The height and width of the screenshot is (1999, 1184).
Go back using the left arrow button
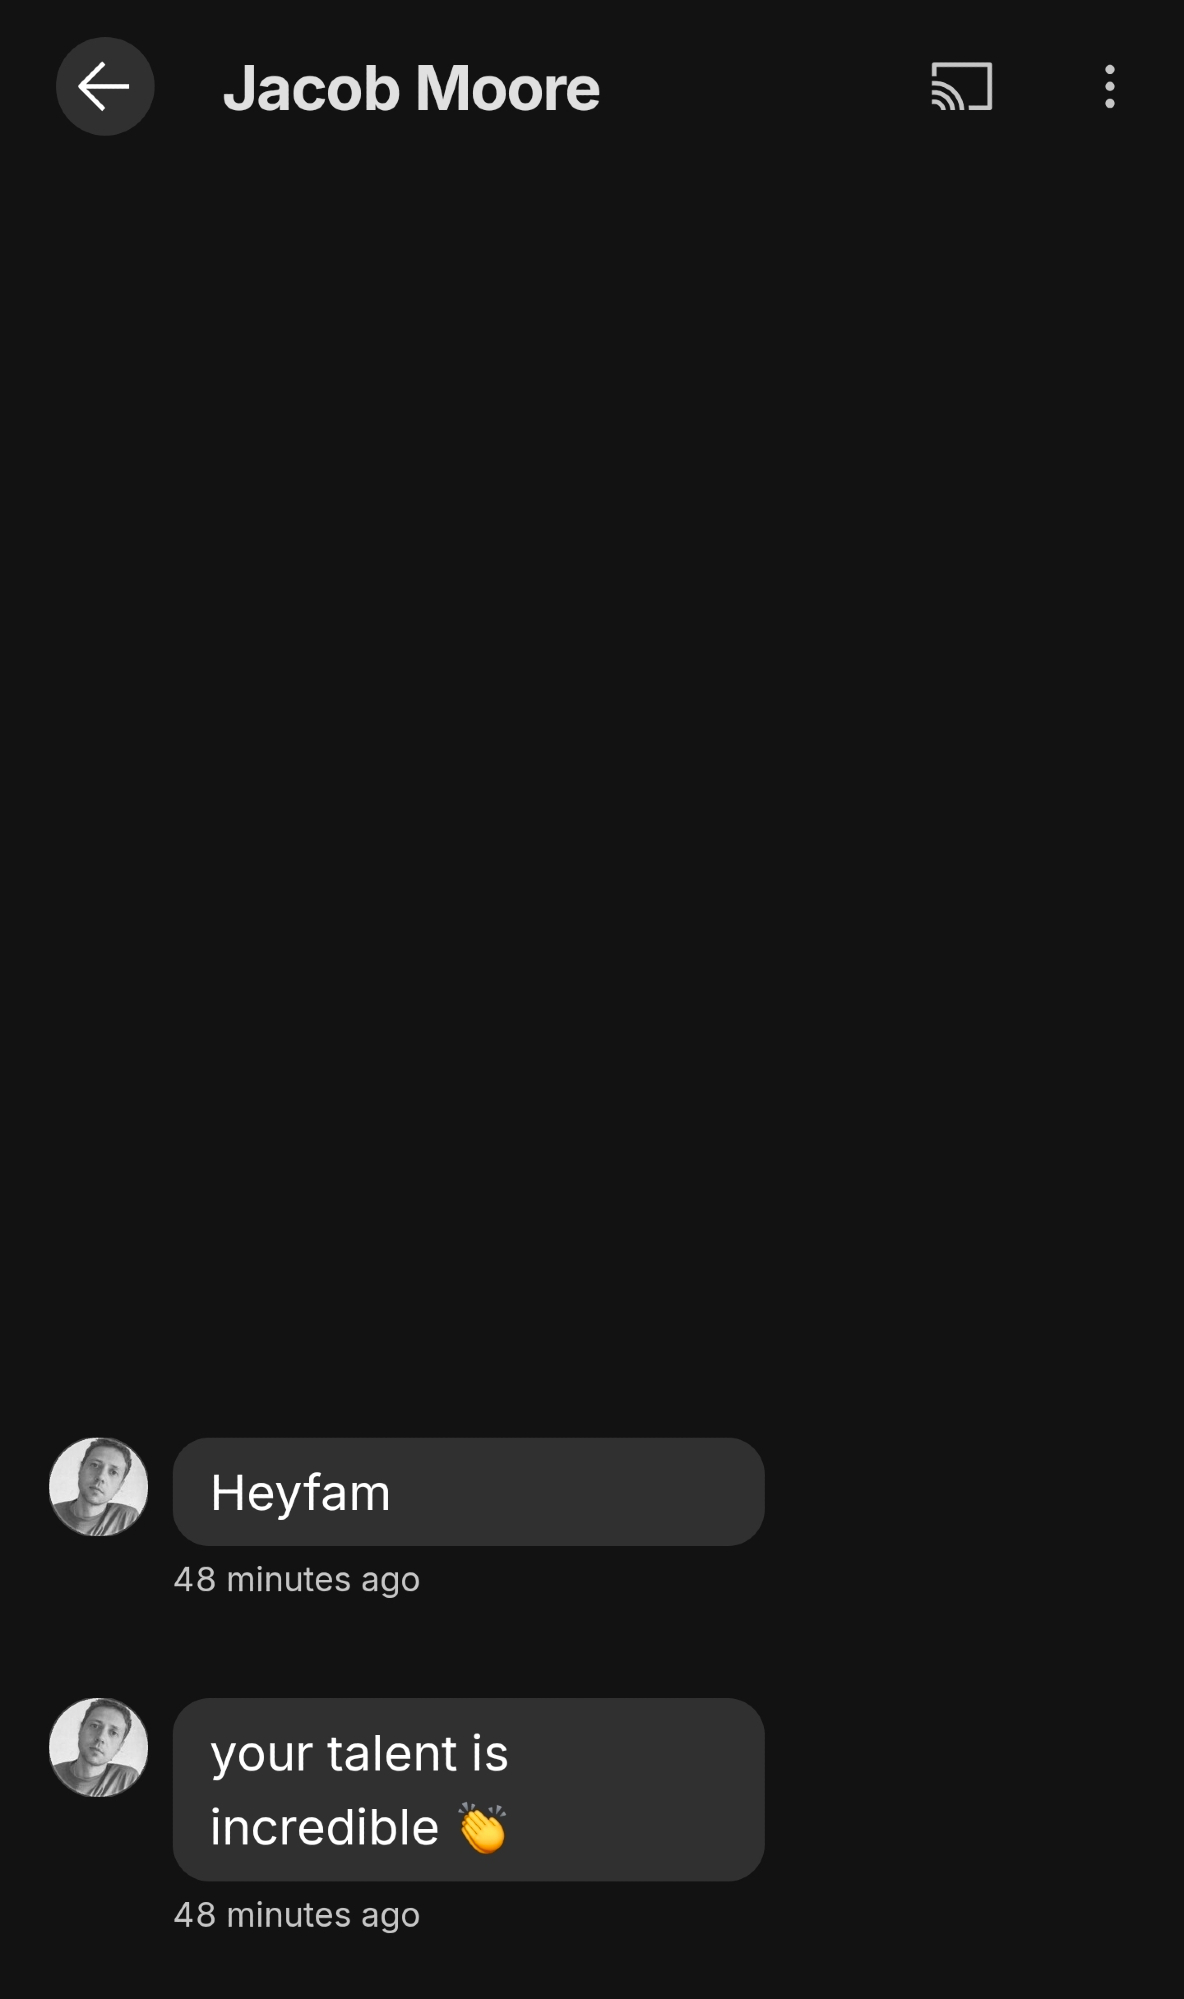(104, 87)
